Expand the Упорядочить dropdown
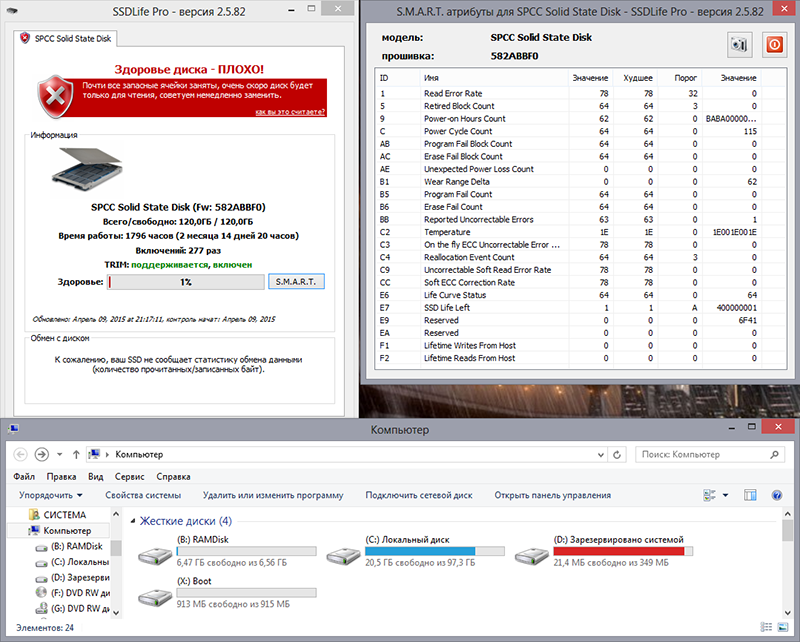Image resolution: width=800 pixels, height=642 pixels. coord(51,495)
